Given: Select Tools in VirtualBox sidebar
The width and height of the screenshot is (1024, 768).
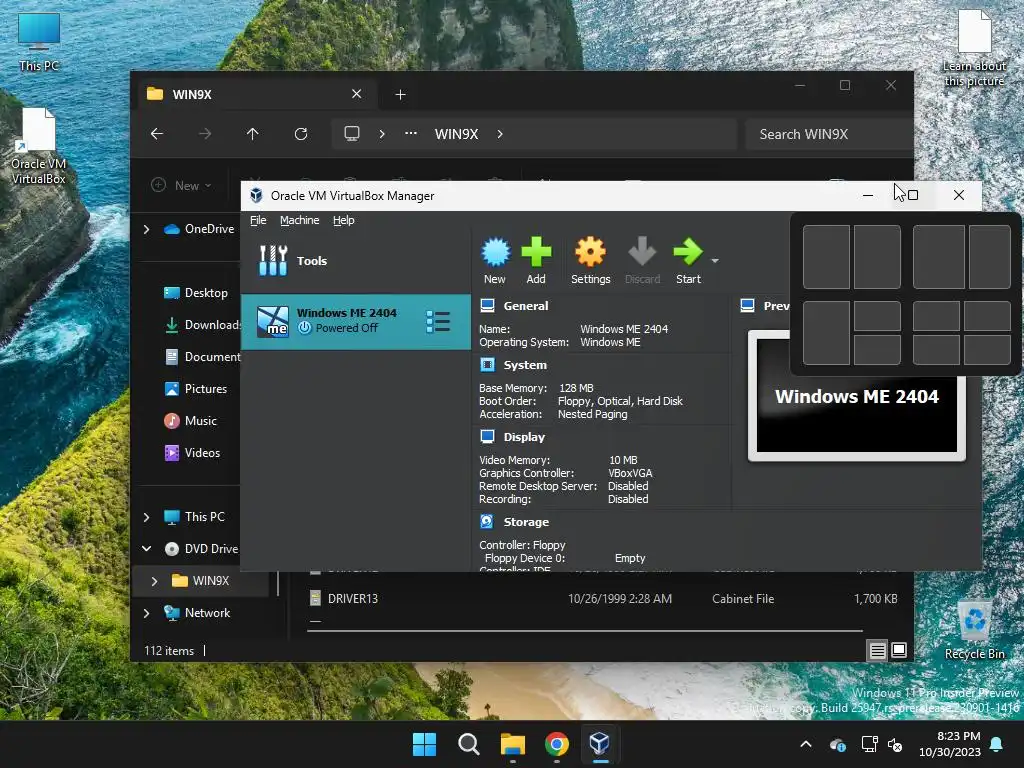Looking at the screenshot, I should [356, 261].
